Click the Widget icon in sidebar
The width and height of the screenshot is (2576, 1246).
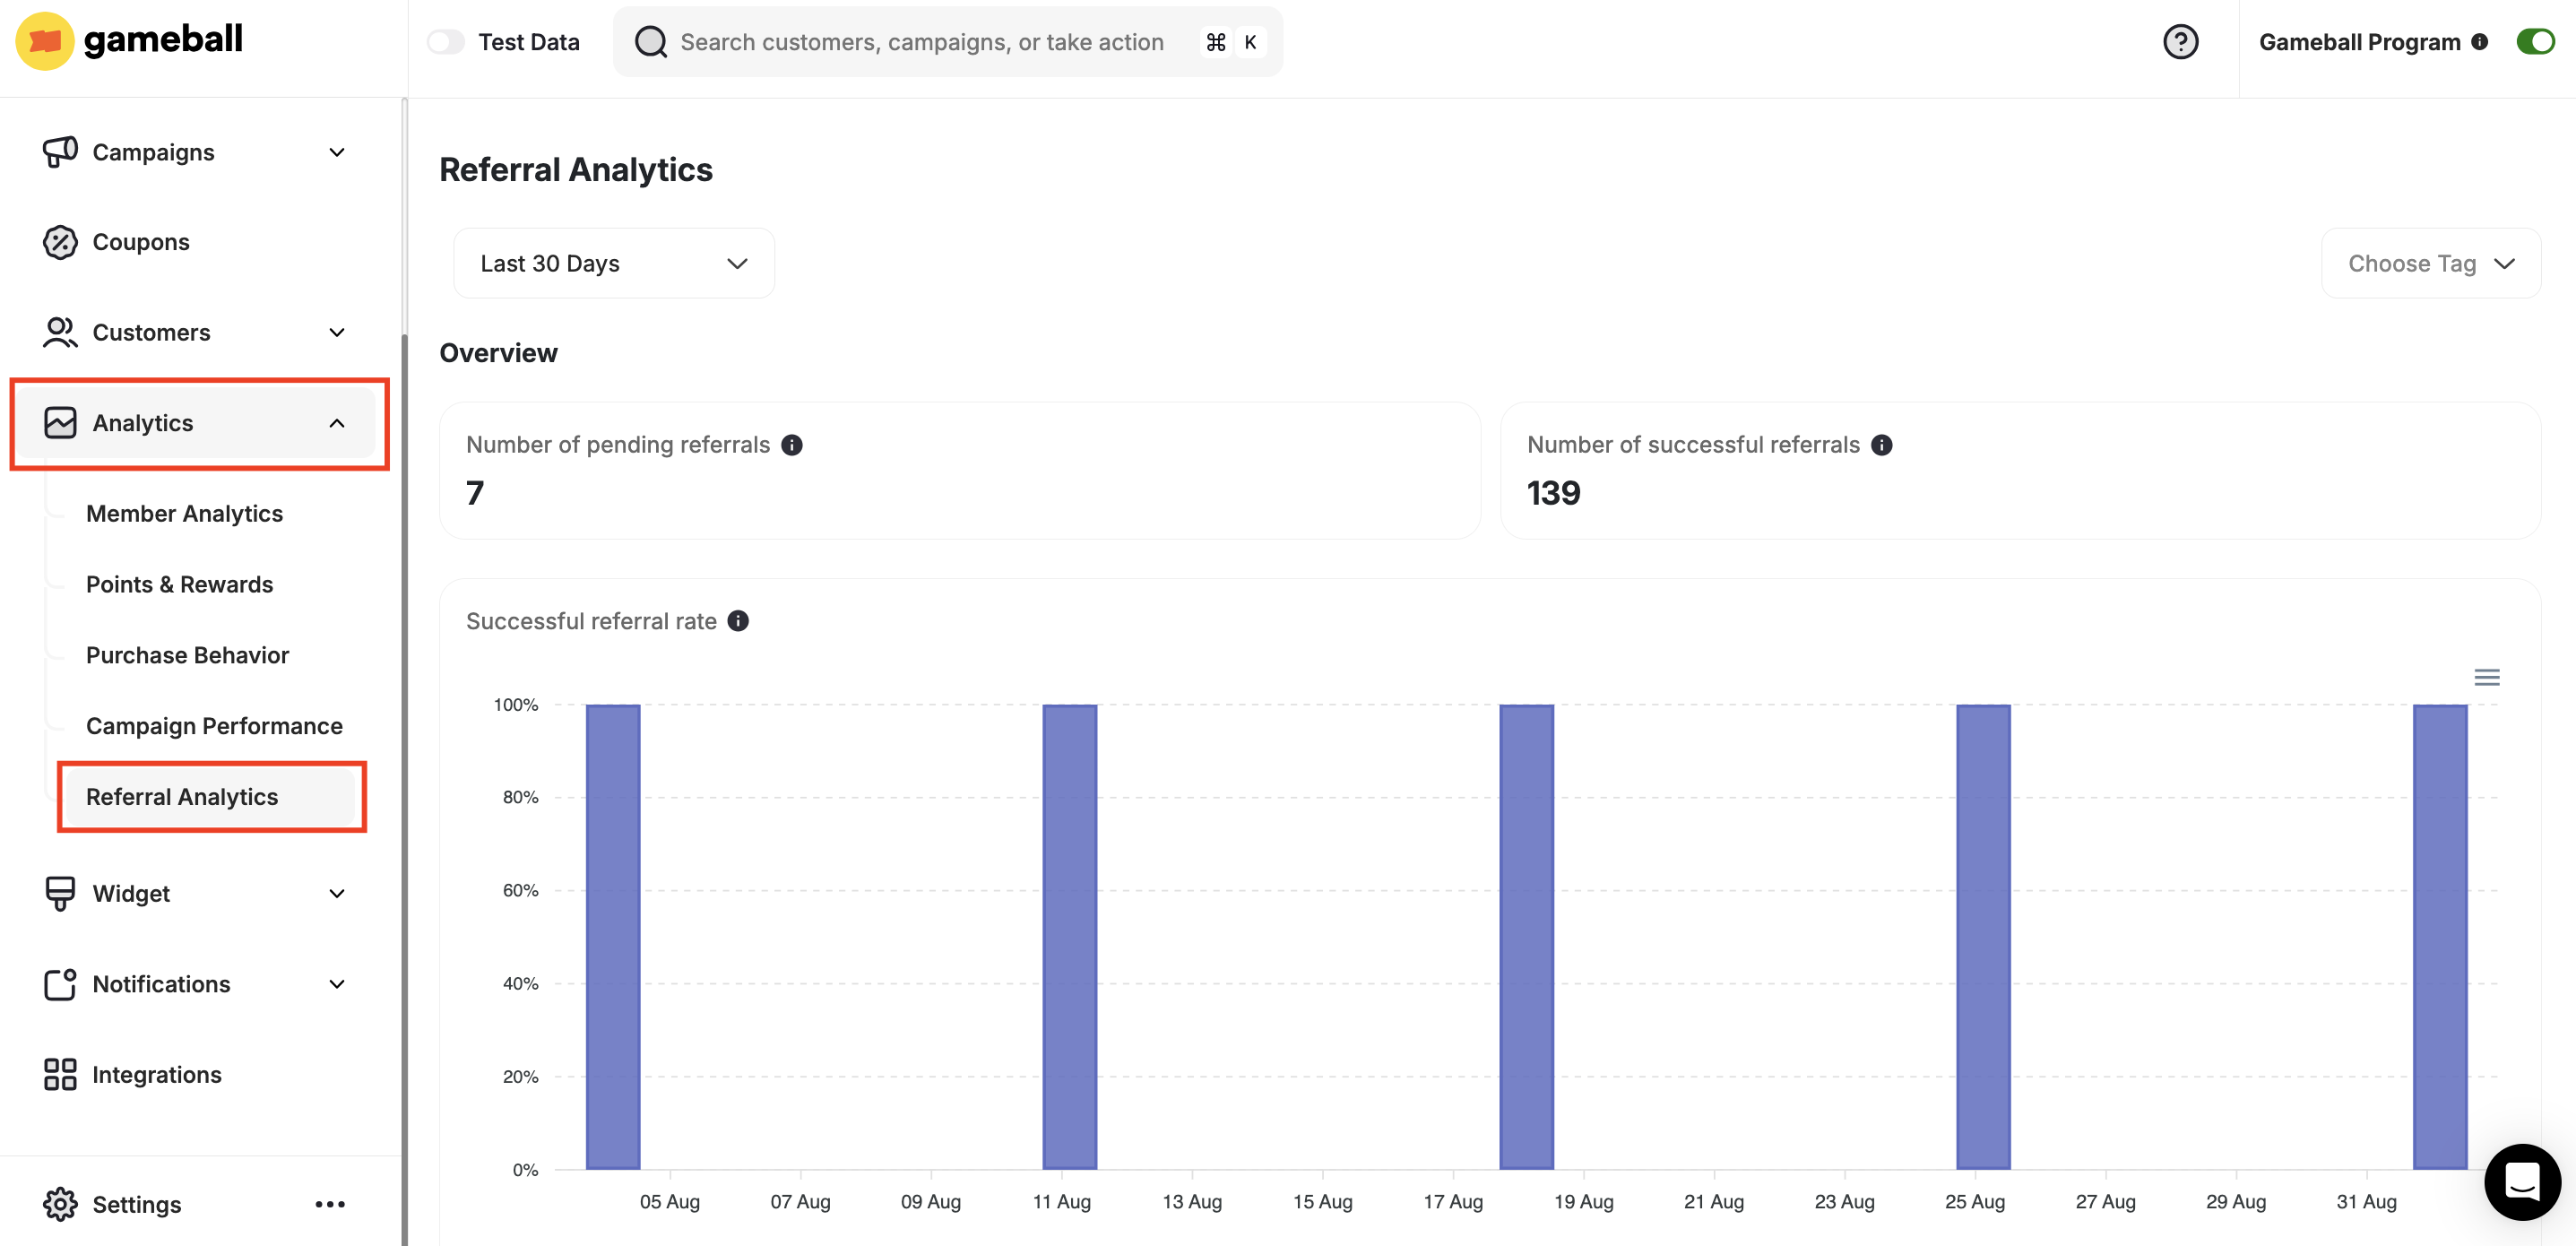[59, 893]
